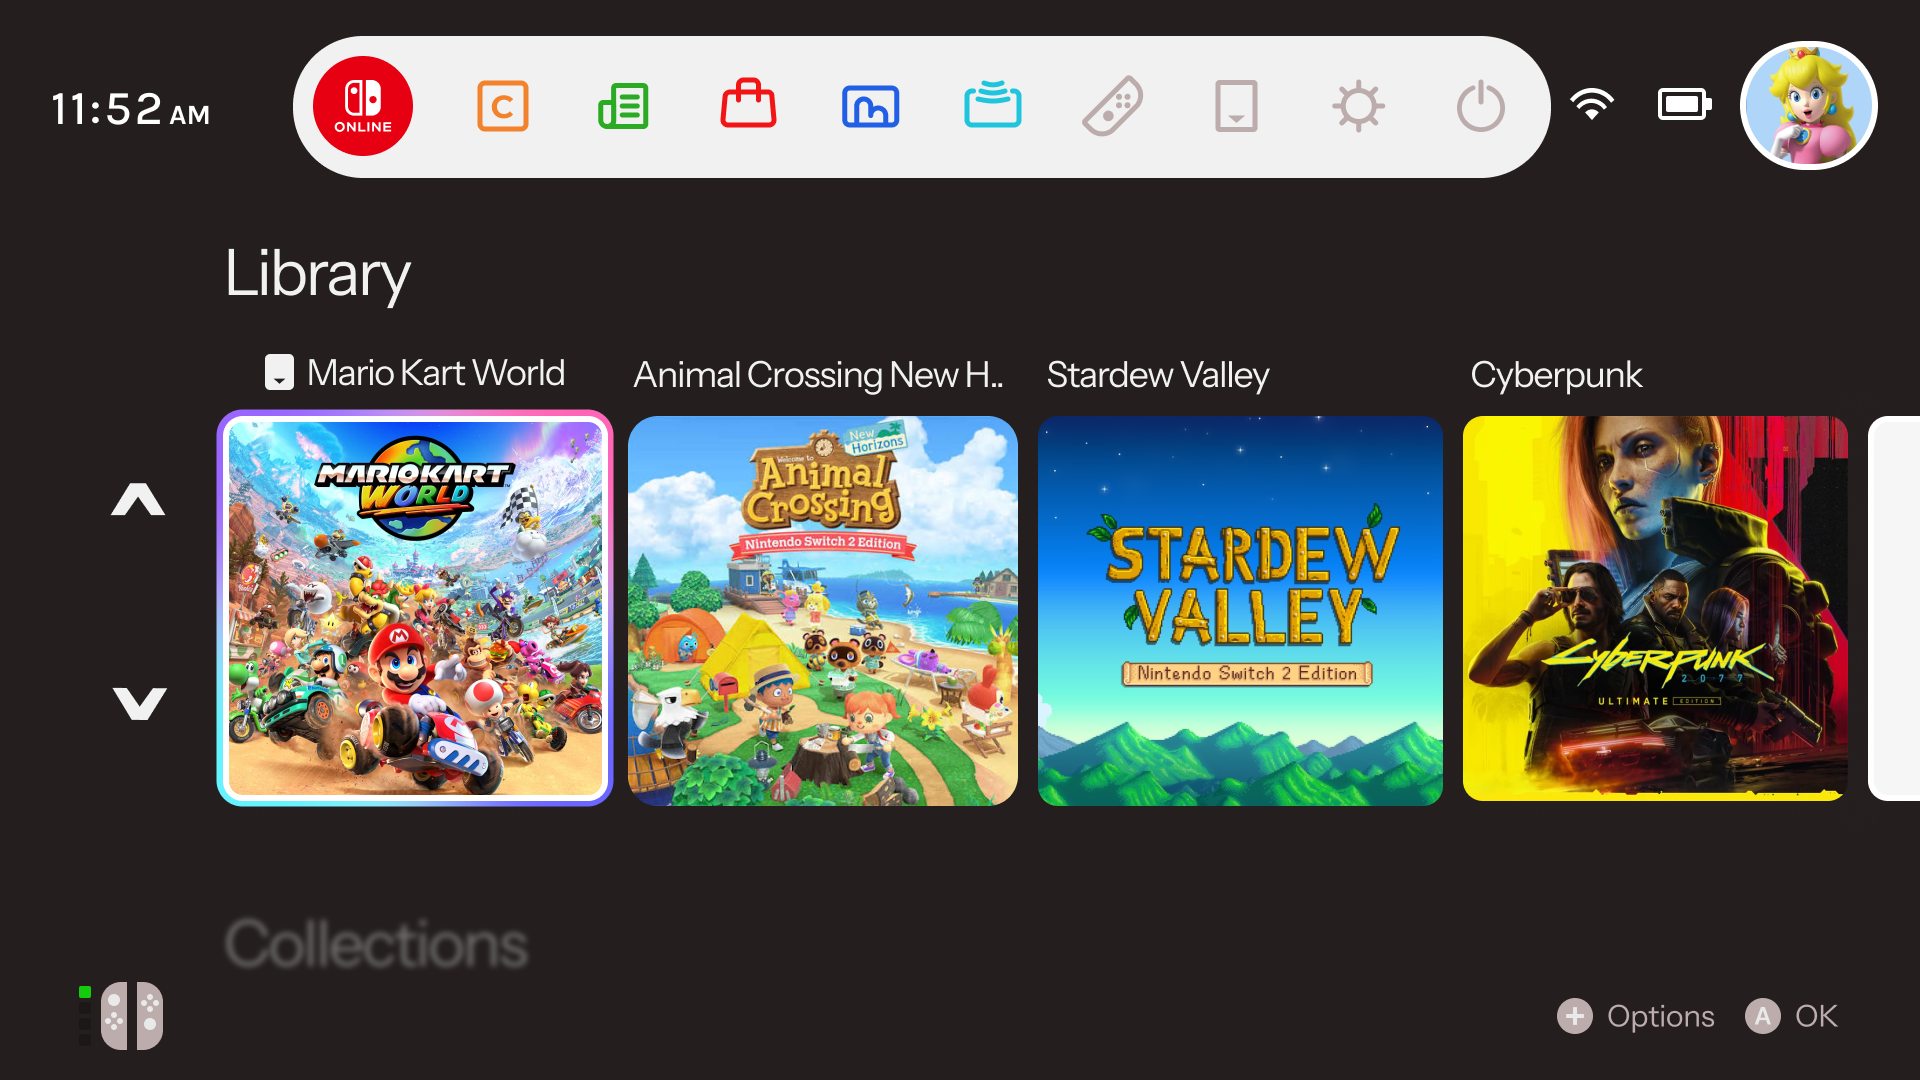This screenshot has height=1080, width=1920.
Task: Click the Stardew Valley title label
Action: (1158, 375)
